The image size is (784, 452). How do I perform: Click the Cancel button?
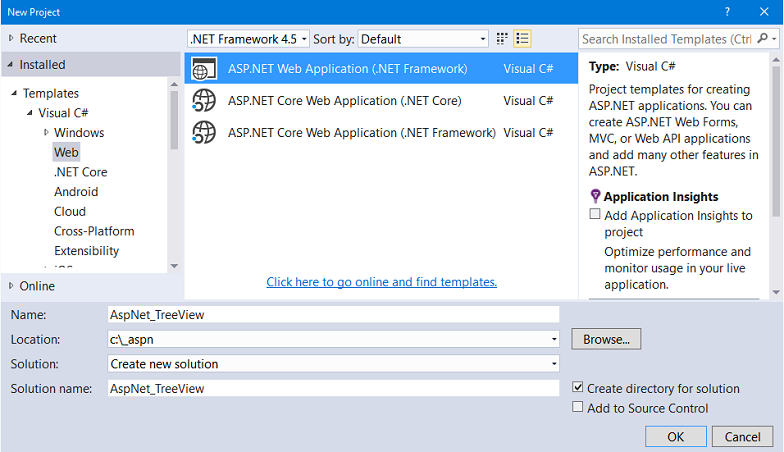point(742,436)
